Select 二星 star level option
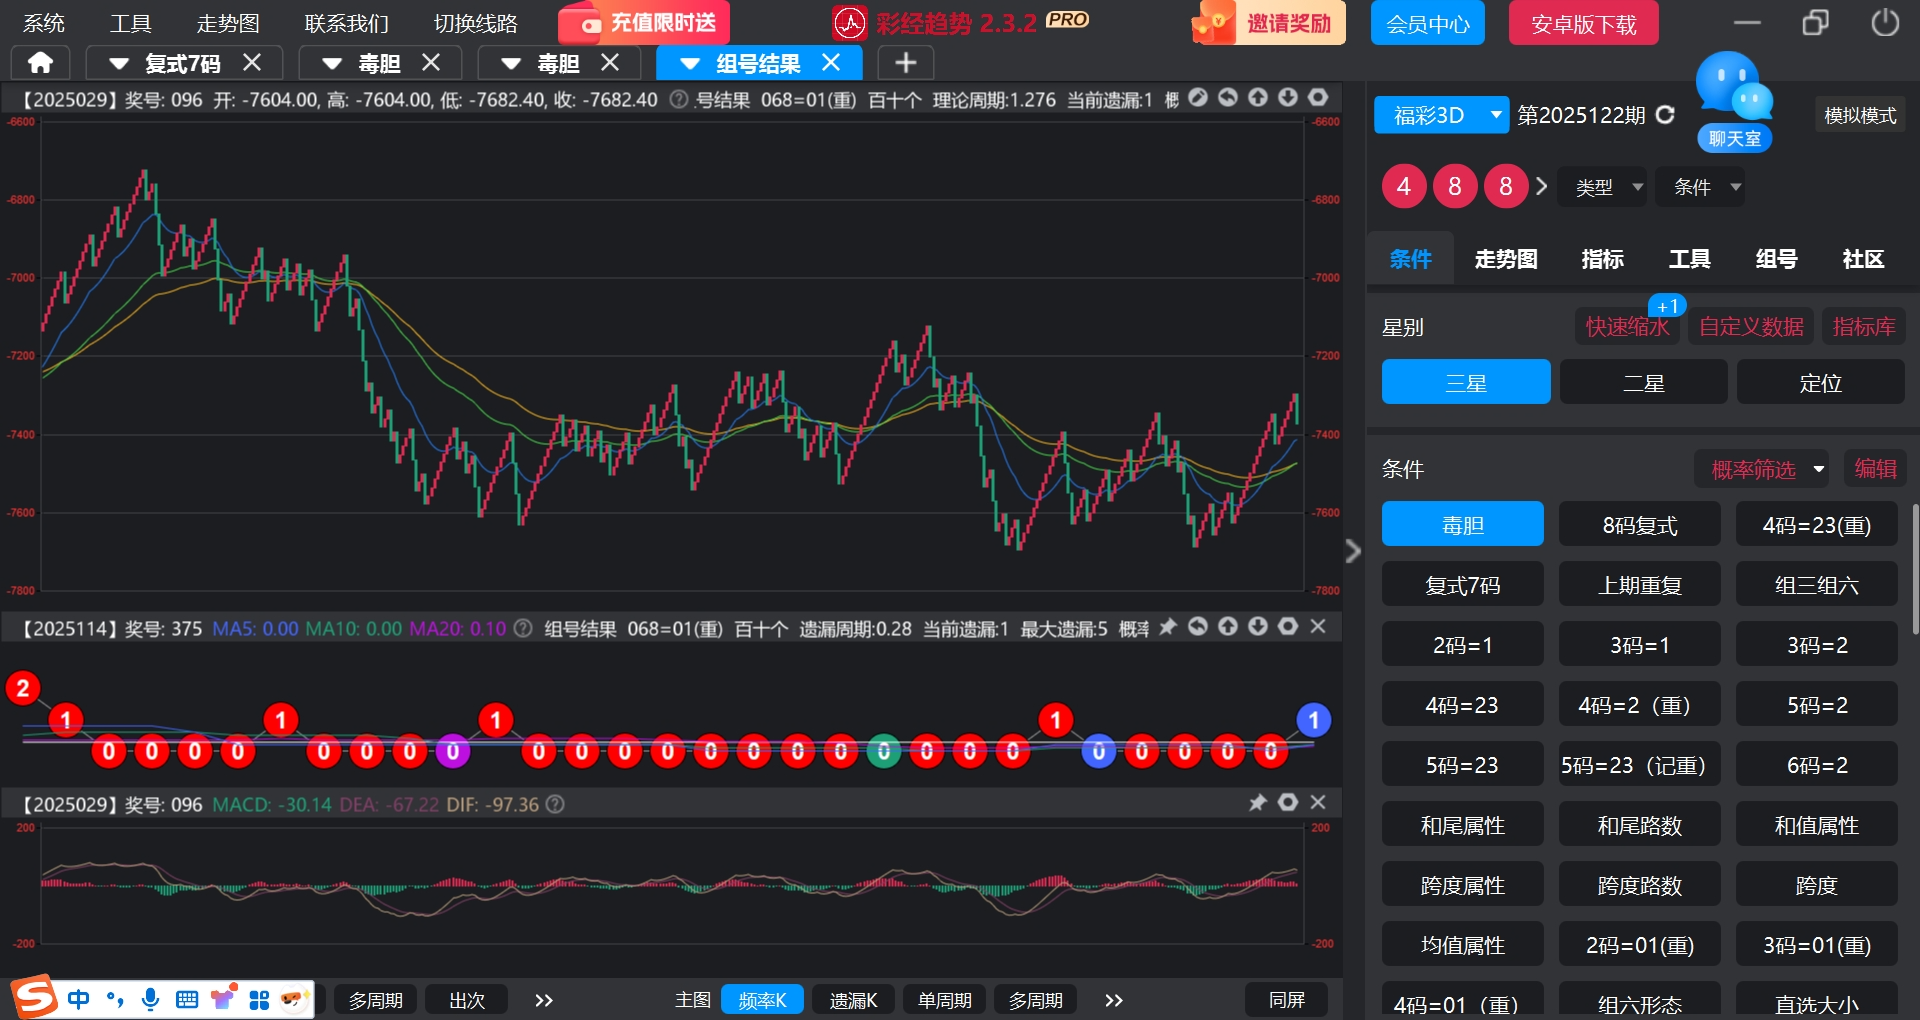The image size is (1920, 1020). 1643,382
